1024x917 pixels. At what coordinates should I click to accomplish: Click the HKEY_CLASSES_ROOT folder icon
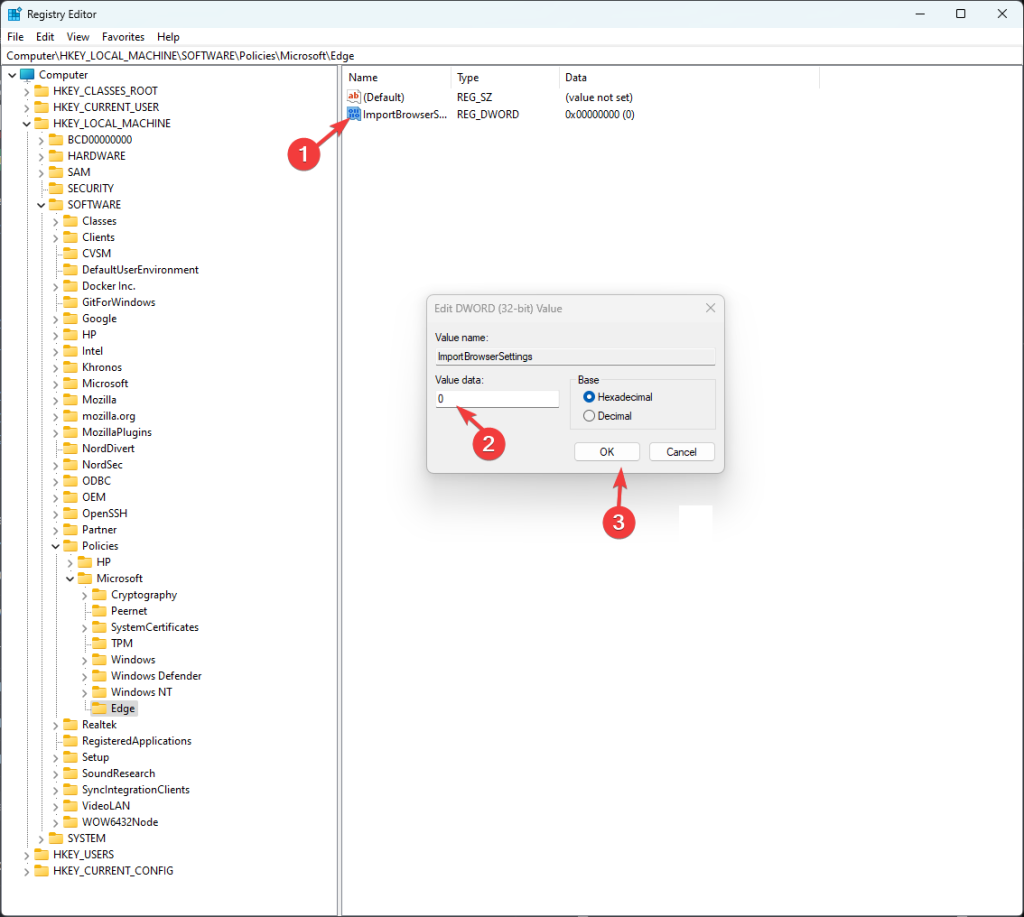click(x=42, y=91)
